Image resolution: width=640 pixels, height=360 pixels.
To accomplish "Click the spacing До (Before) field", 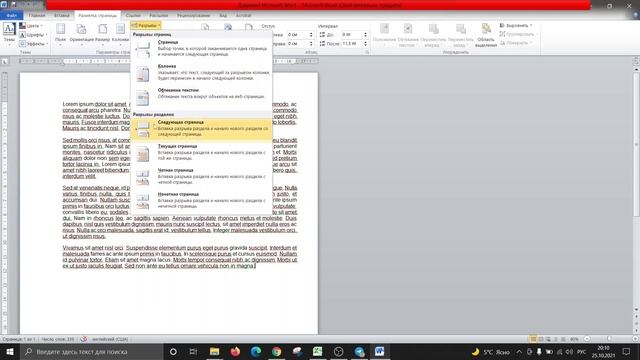I will click(352, 35).
